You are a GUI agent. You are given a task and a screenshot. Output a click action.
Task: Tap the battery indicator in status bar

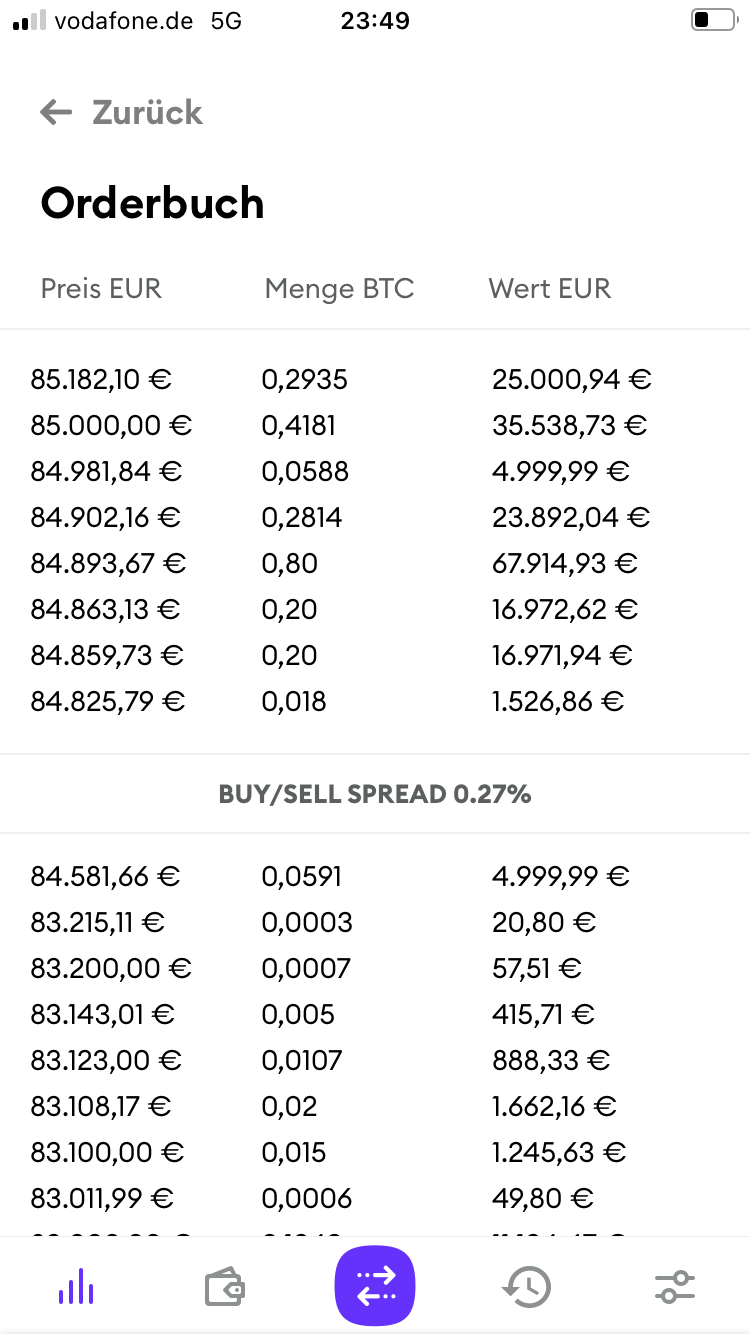tap(712, 21)
